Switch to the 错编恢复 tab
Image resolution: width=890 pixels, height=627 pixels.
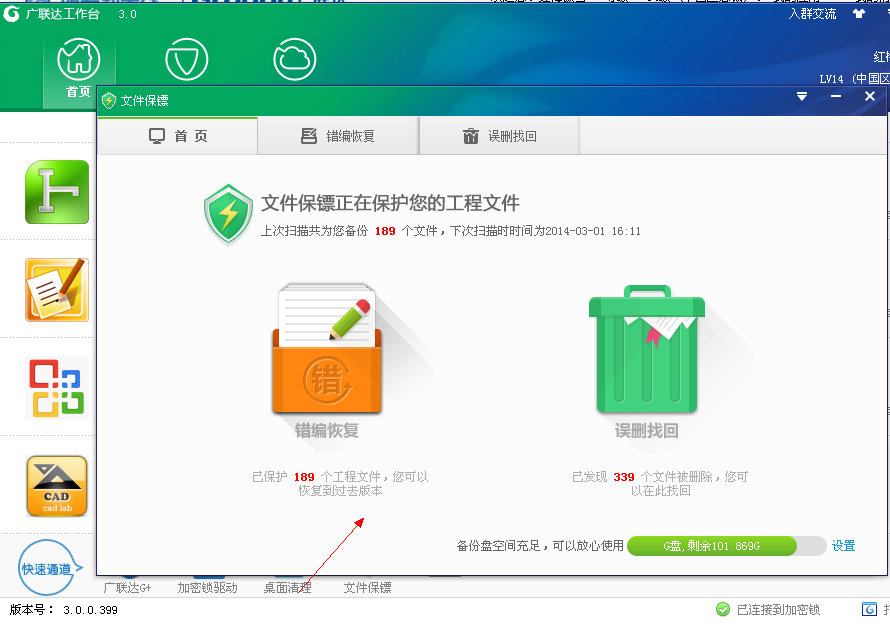pos(338,136)
